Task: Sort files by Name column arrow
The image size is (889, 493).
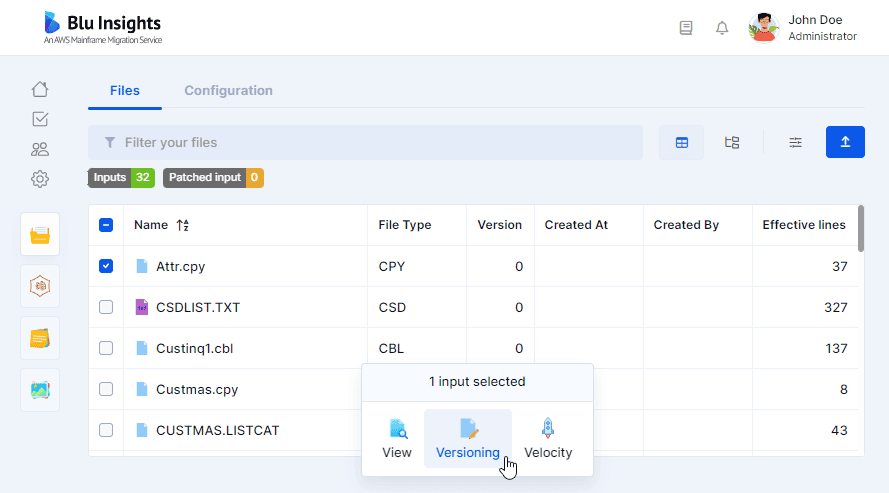Action: click(183, 225)
